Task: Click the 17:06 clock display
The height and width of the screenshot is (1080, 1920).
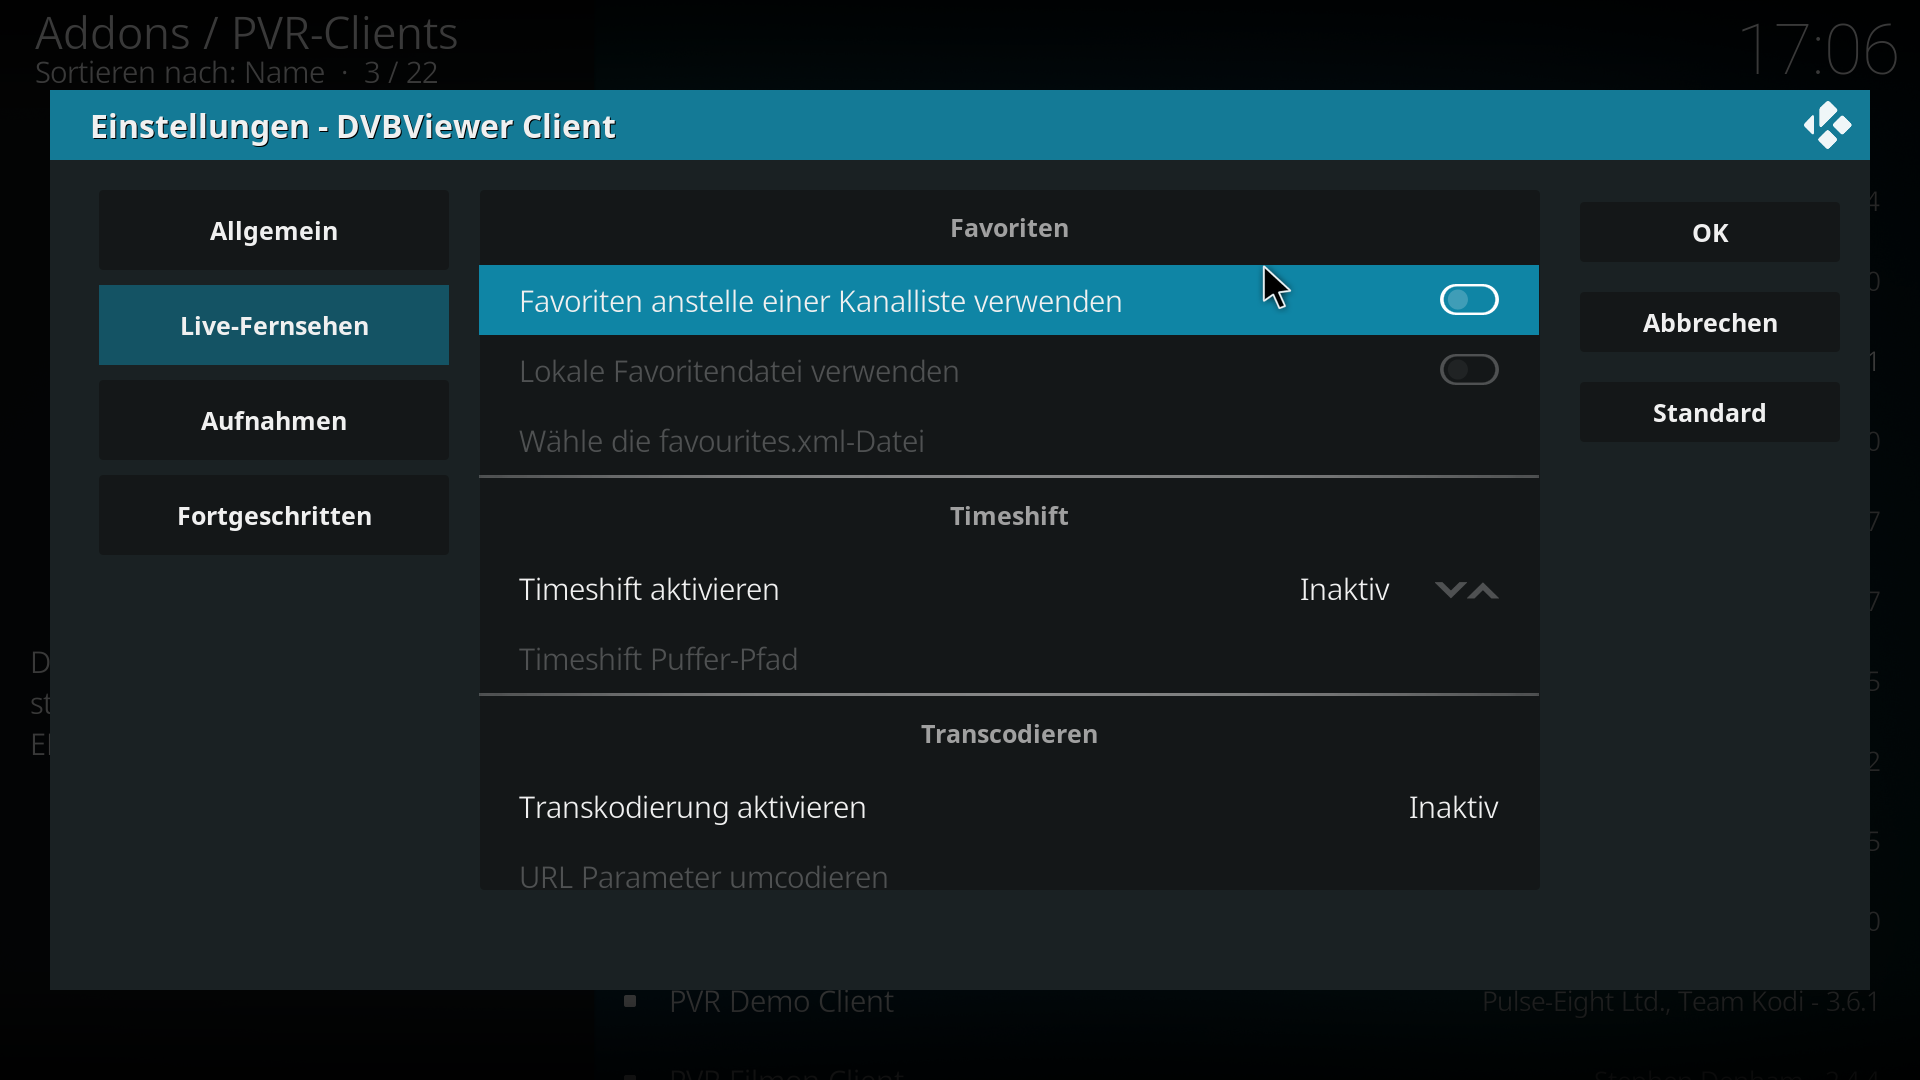Action: 1817,50
